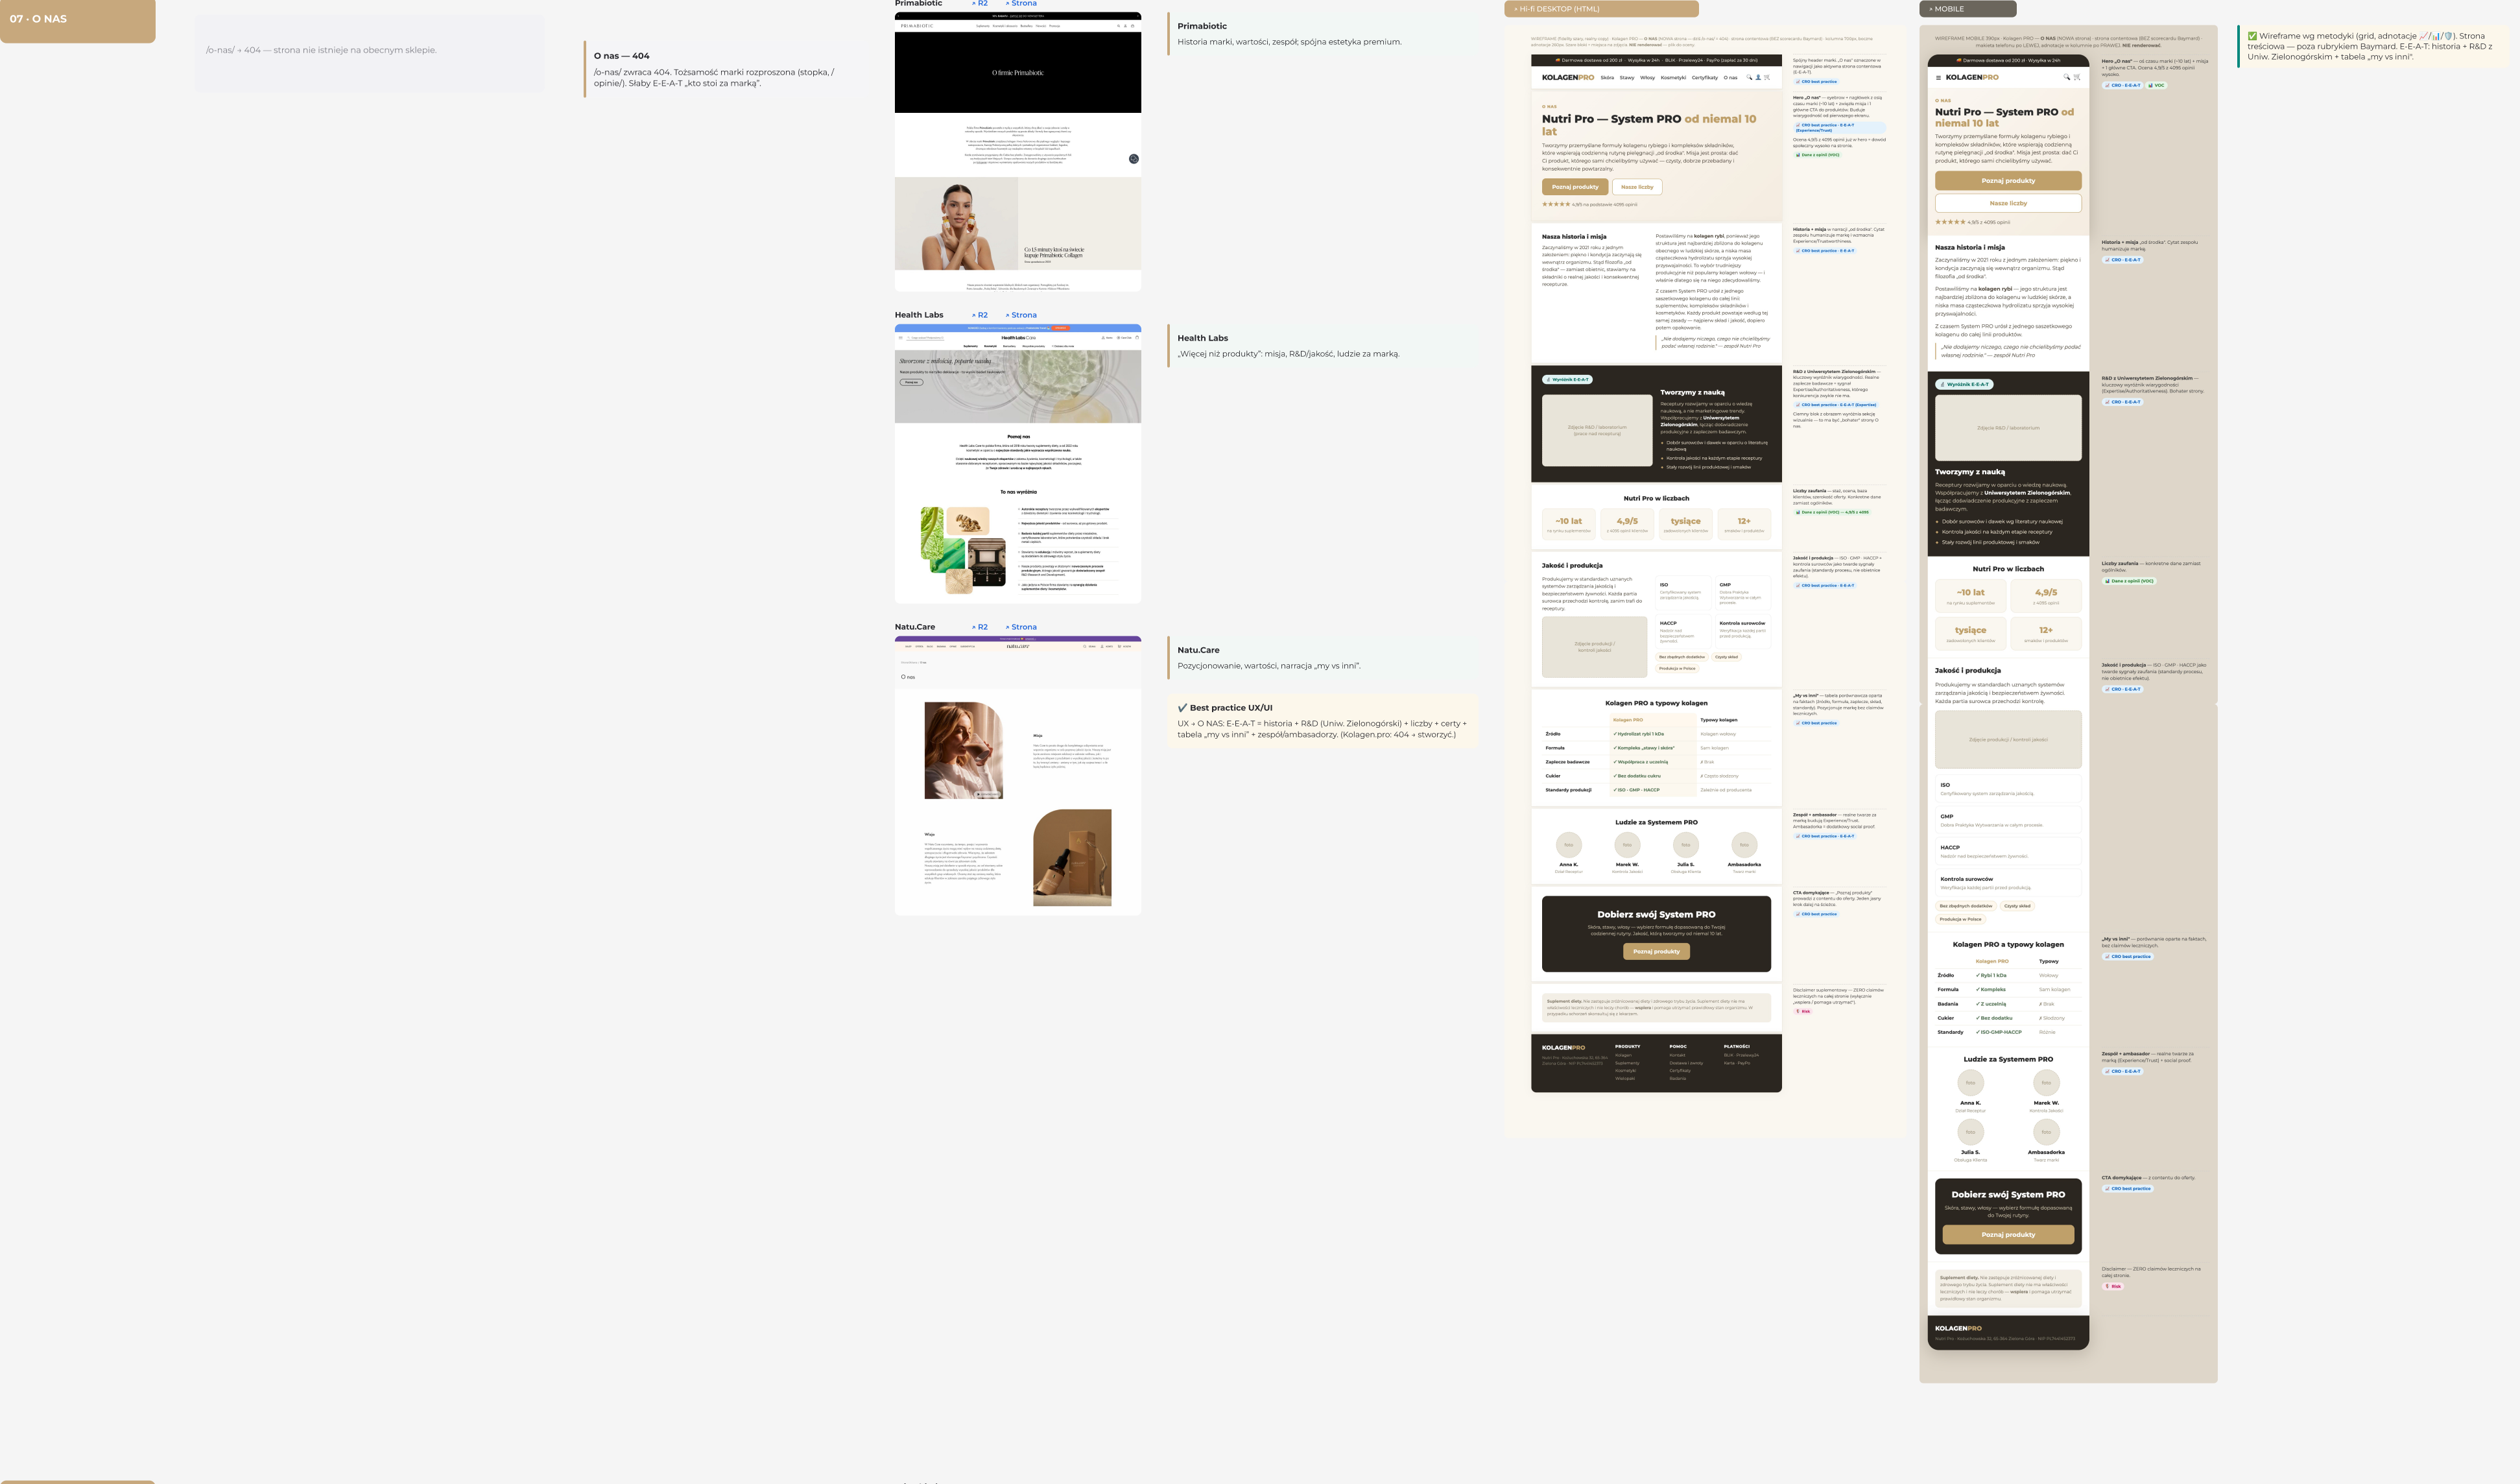Image resolution: width=2520 pixels, height=1484 pixels.
Task: Click search icon in desktop wireframe header
Action: click(x=1749, y=77)
